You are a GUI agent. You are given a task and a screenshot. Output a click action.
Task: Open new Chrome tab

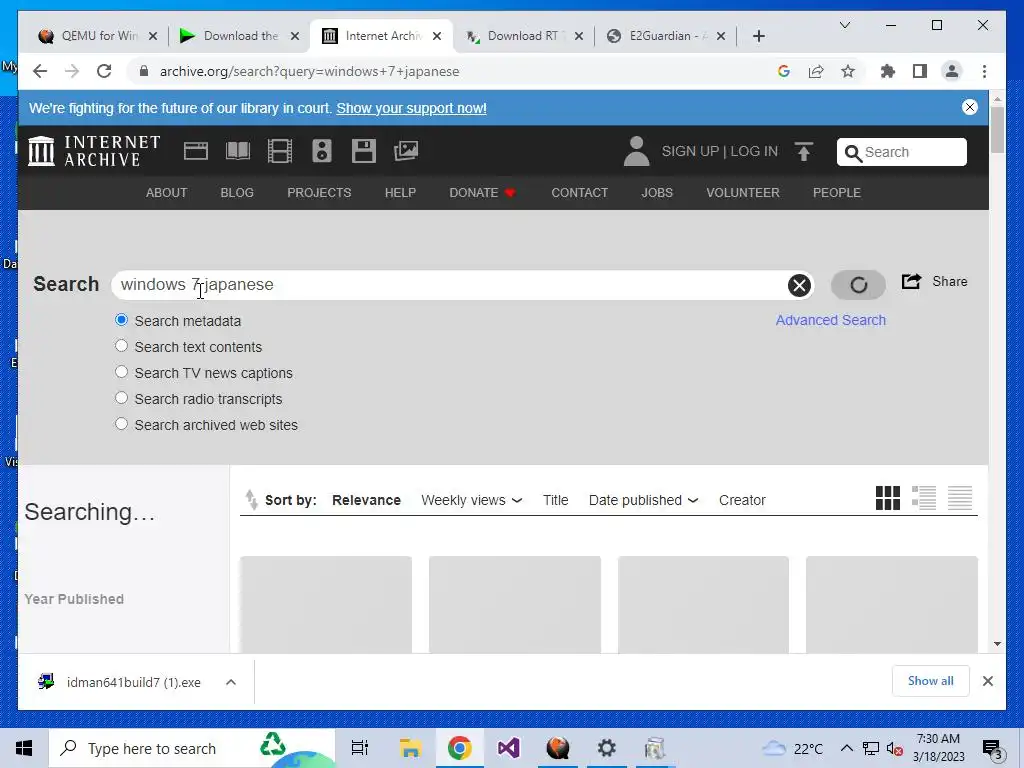tap(758, 36)
